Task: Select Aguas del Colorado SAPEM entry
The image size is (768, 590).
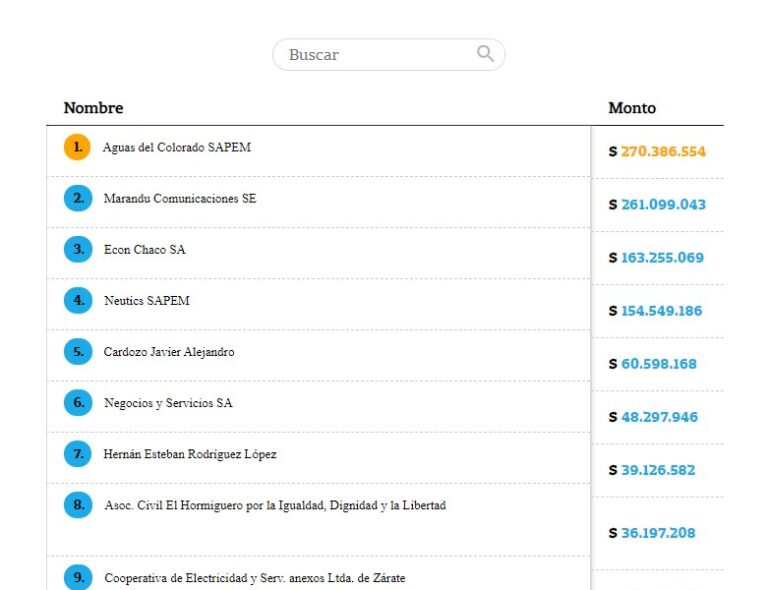Action: tap(176, 148)
